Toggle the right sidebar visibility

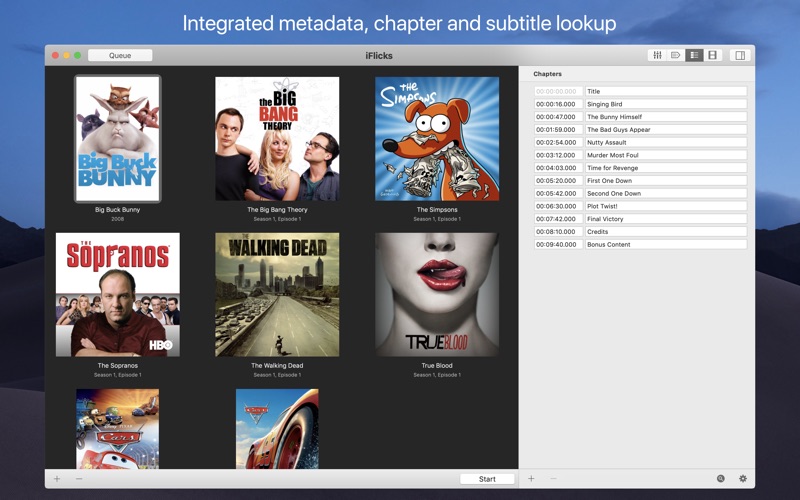tap(740, 56)
